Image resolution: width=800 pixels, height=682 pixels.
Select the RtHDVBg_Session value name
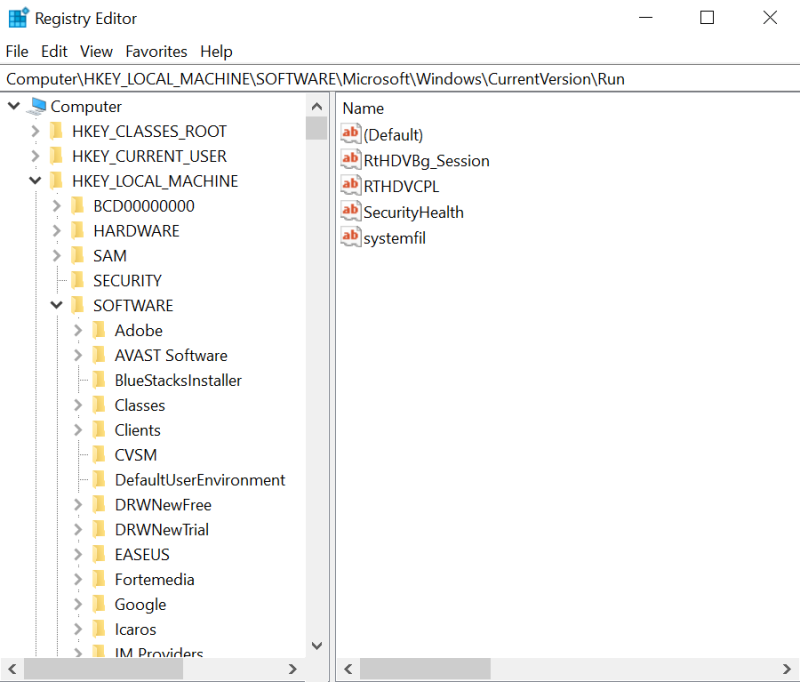(426, 161)
